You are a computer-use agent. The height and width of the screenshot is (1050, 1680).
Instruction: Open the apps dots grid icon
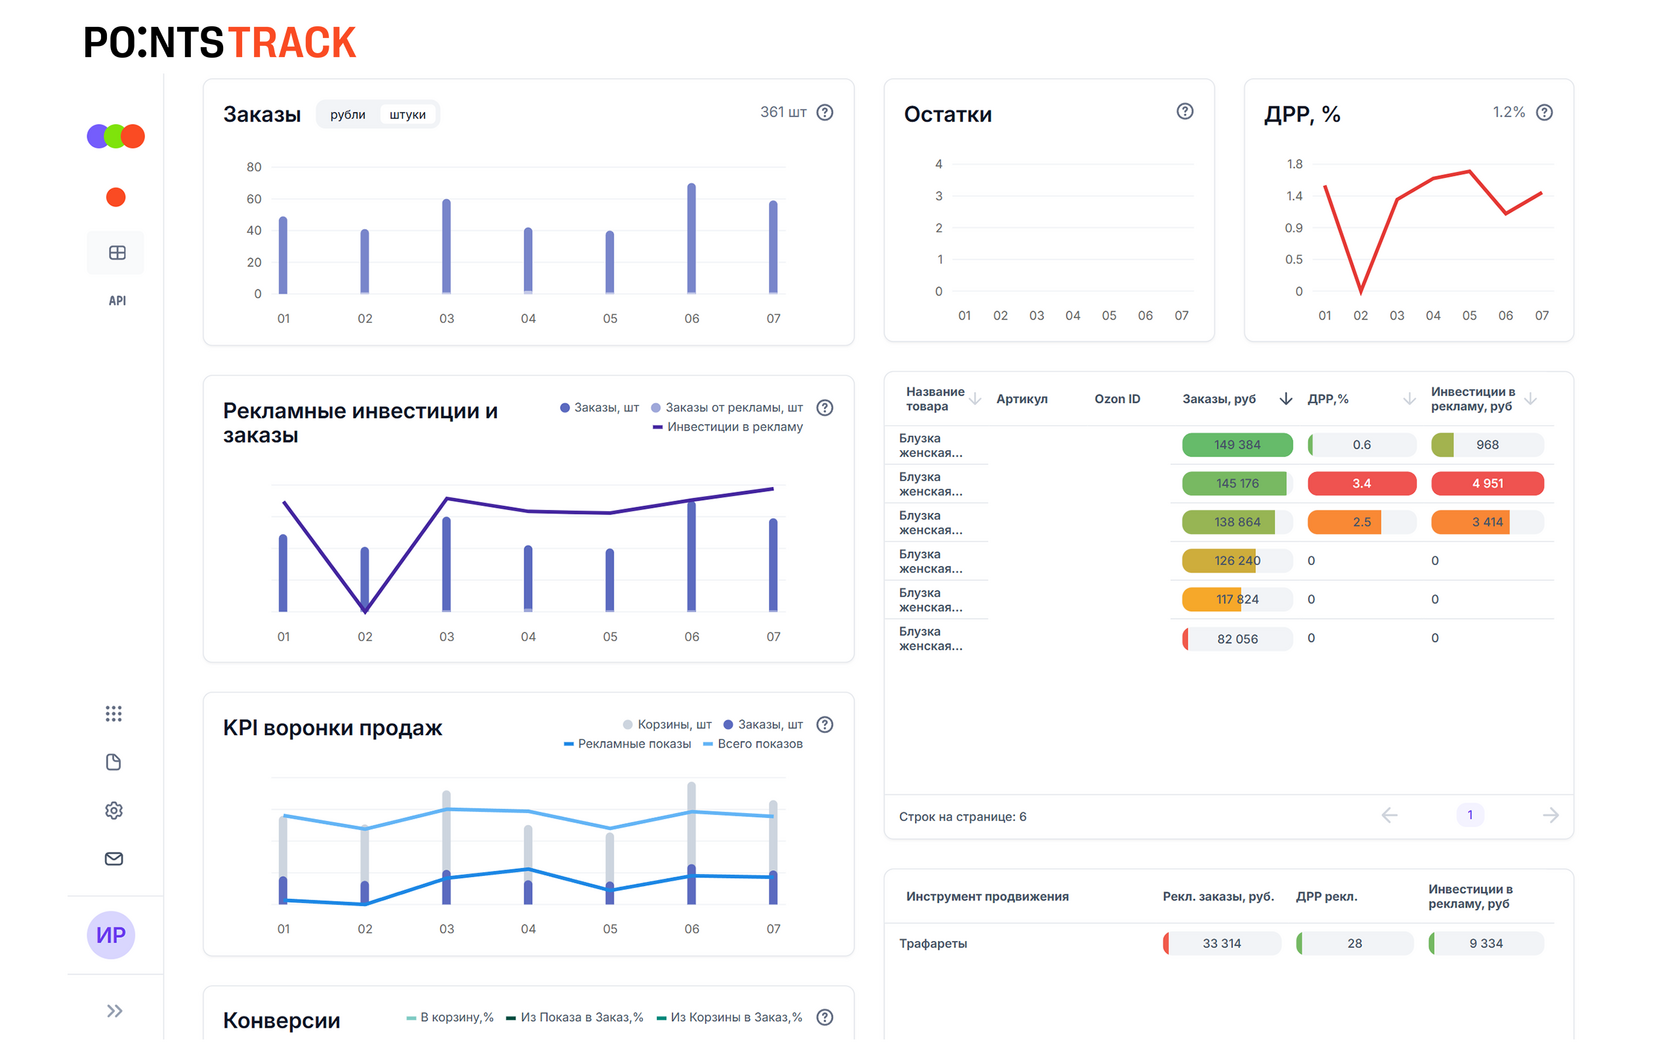coord(114,714)
